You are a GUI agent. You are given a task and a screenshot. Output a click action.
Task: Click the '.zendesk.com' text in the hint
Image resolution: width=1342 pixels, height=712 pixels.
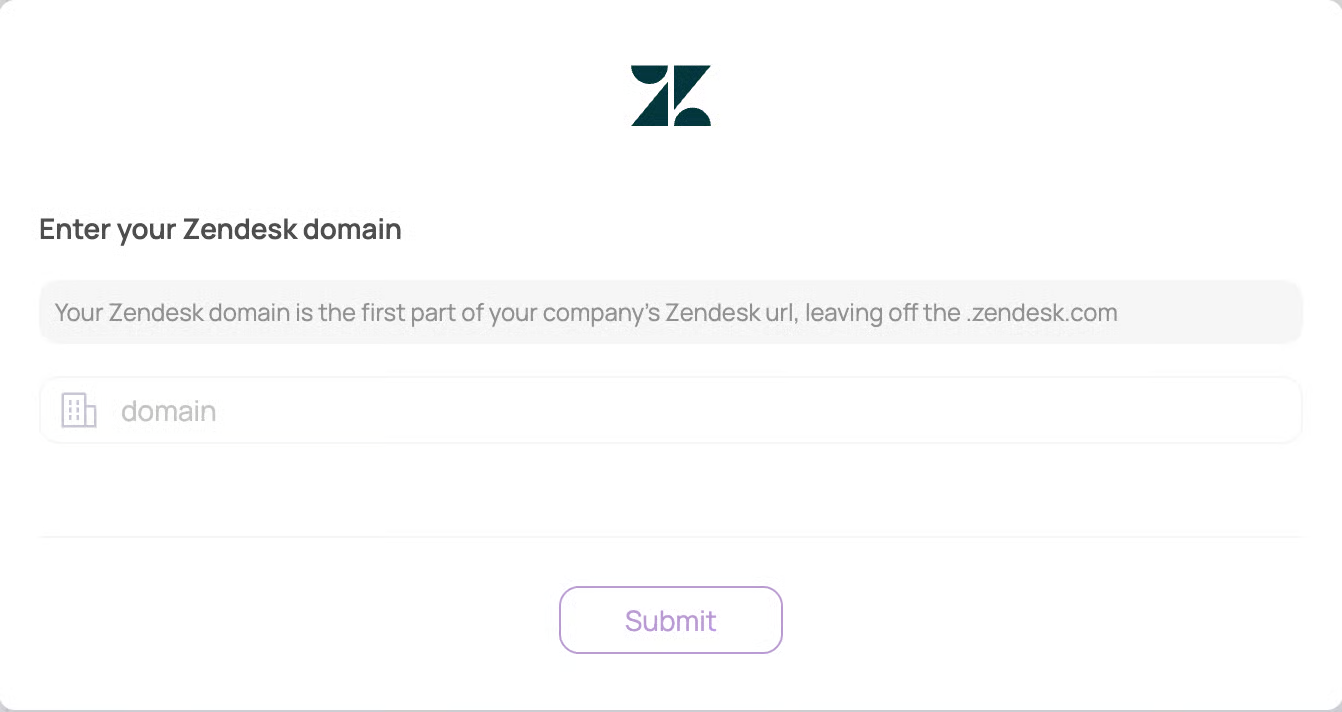(1041, 312)
